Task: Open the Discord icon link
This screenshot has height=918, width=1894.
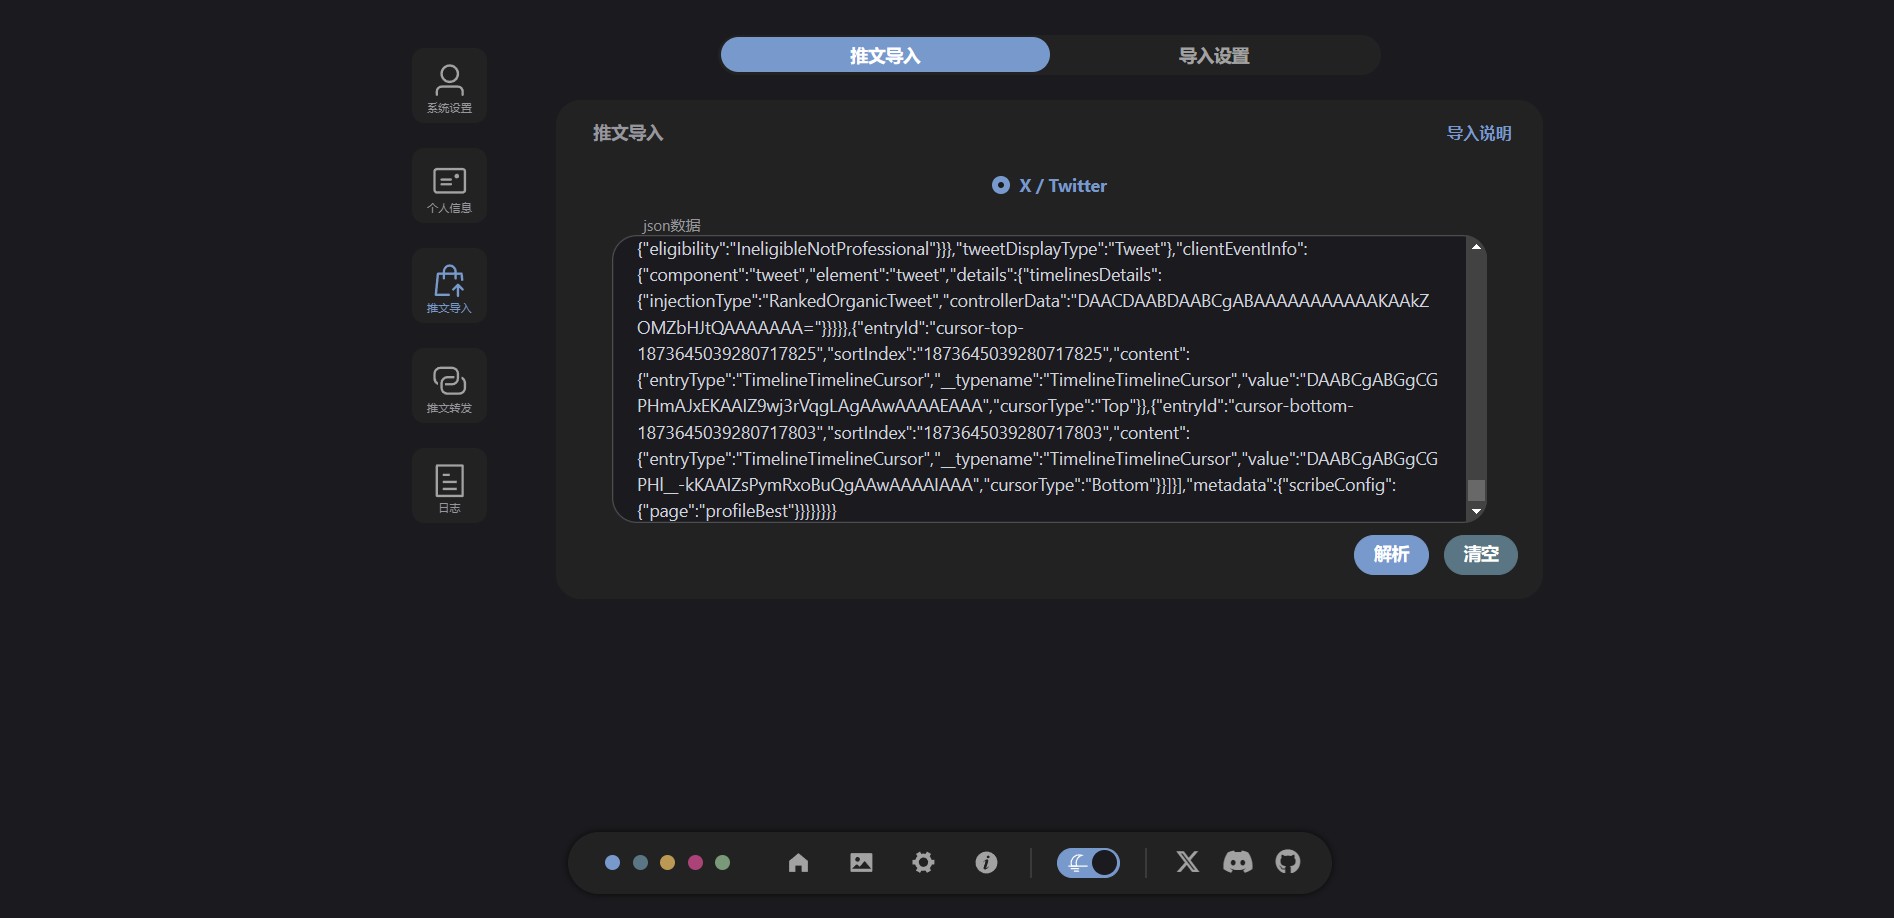Action: [1237, 862]
